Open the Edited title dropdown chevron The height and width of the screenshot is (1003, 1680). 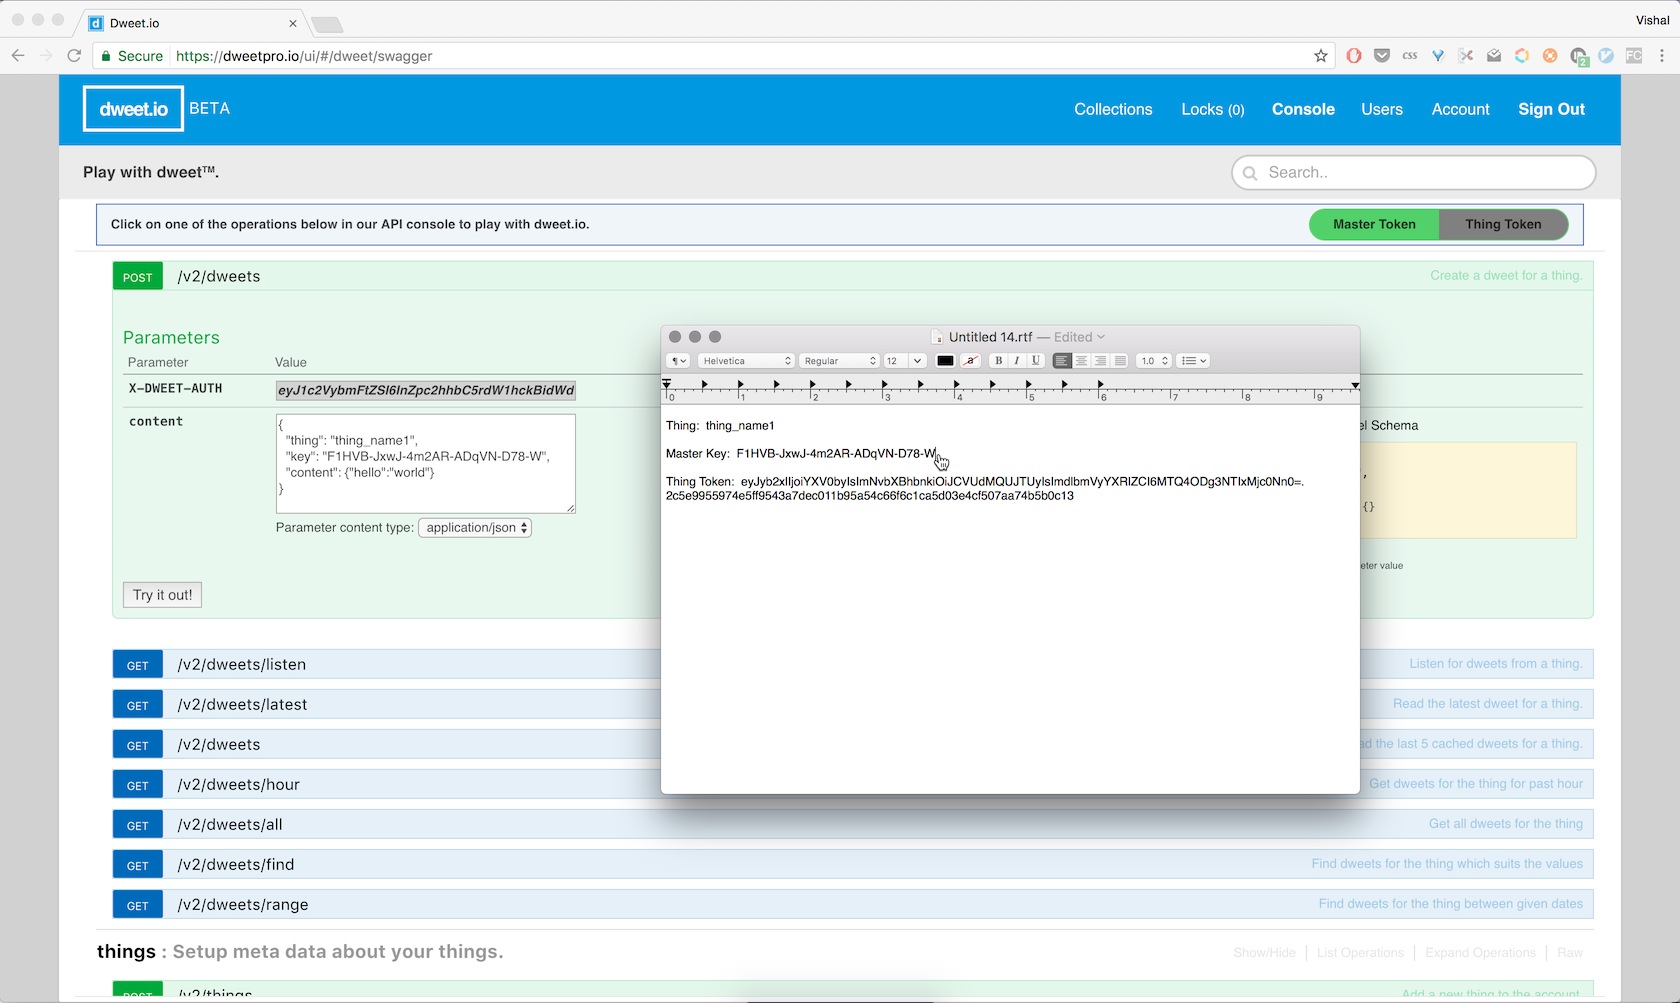coord(1101,337)
